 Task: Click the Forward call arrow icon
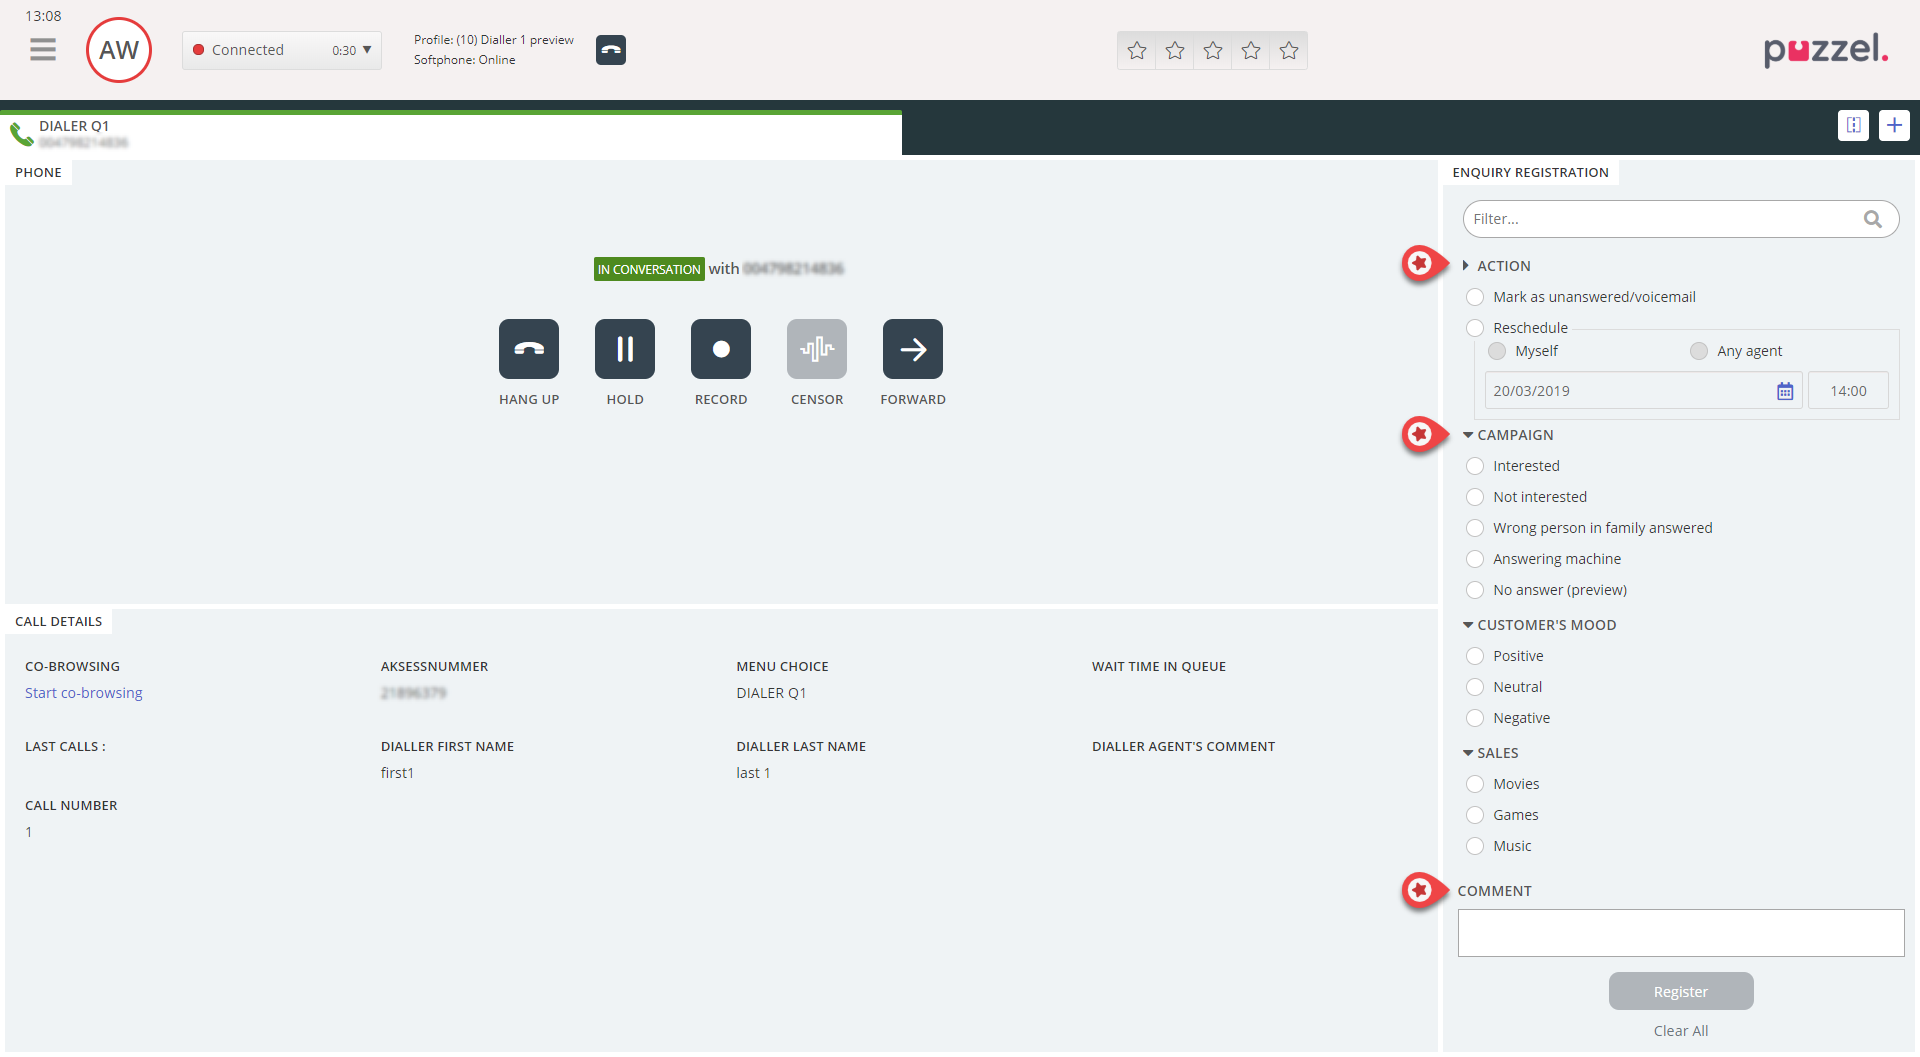(912, 349)
